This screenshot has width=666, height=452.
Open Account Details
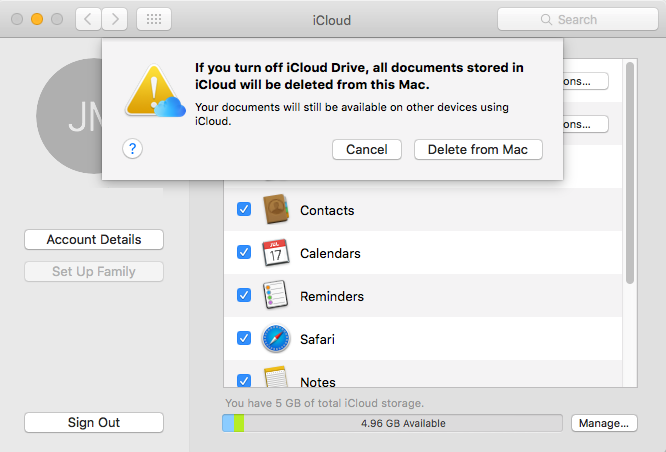pyautogui.click(x=94, y=240)
